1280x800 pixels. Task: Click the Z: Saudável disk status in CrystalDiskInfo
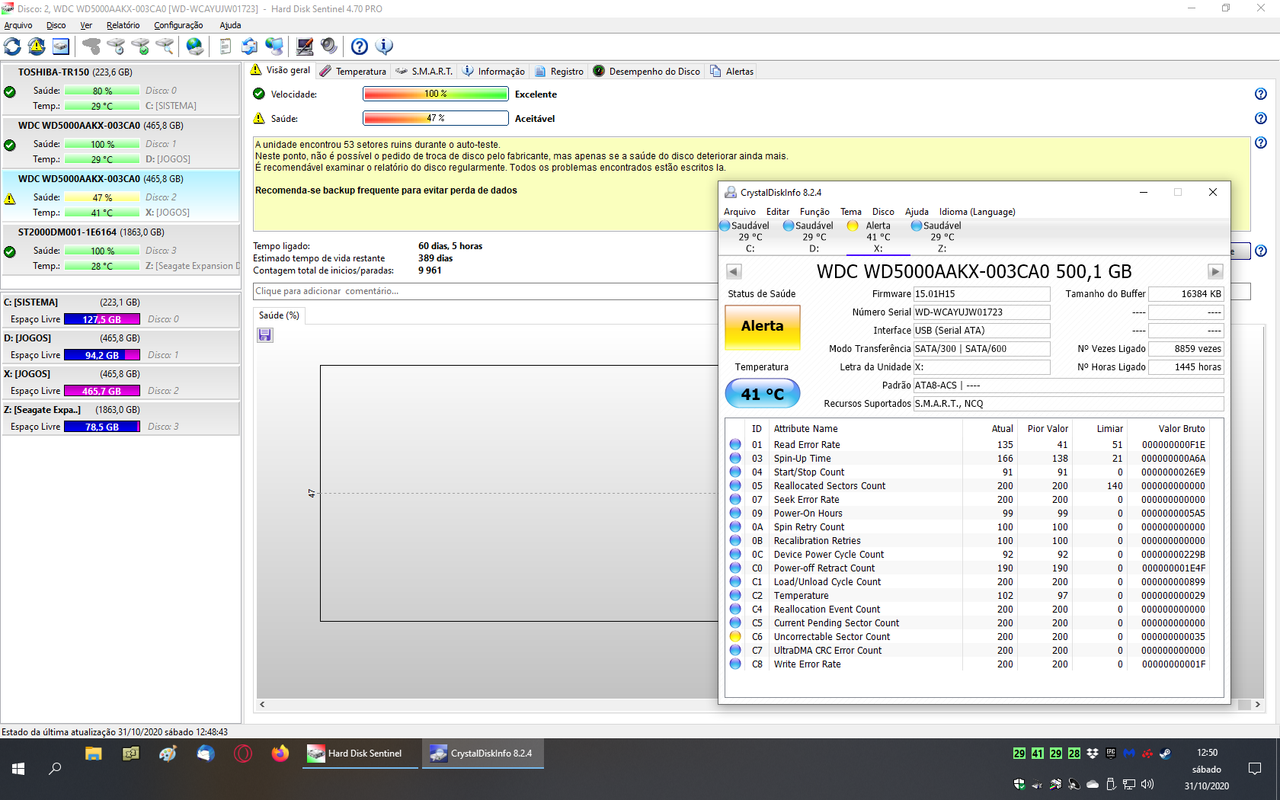(x=942, y=237)
